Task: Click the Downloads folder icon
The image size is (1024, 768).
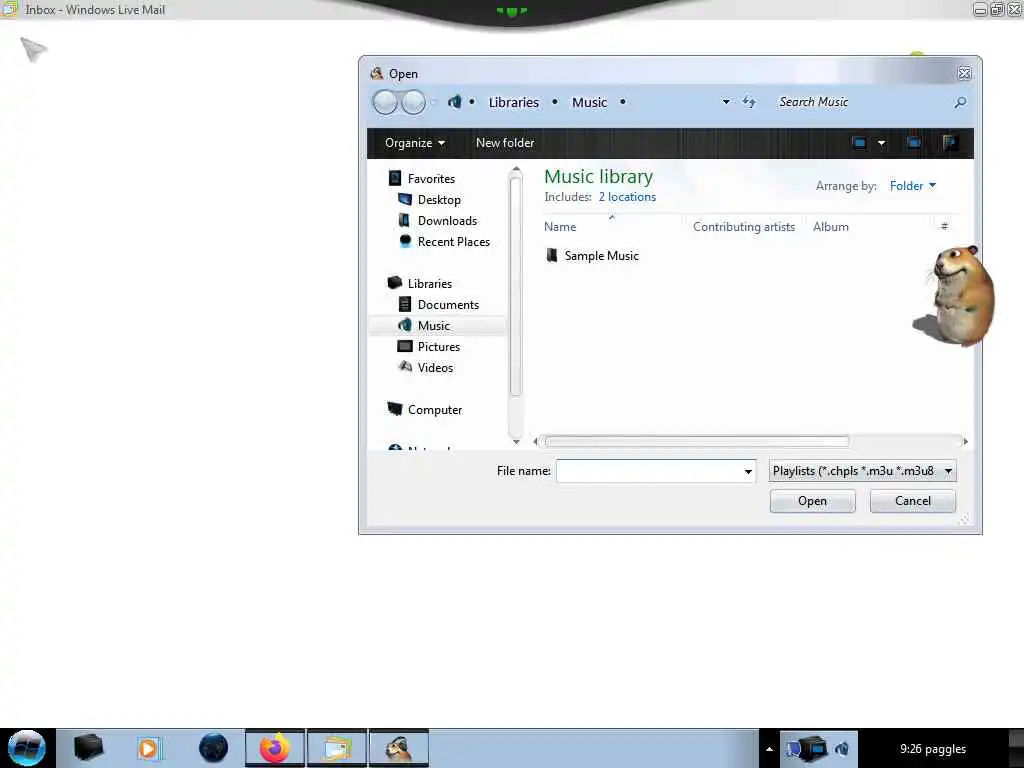Action: click(404, 220)
